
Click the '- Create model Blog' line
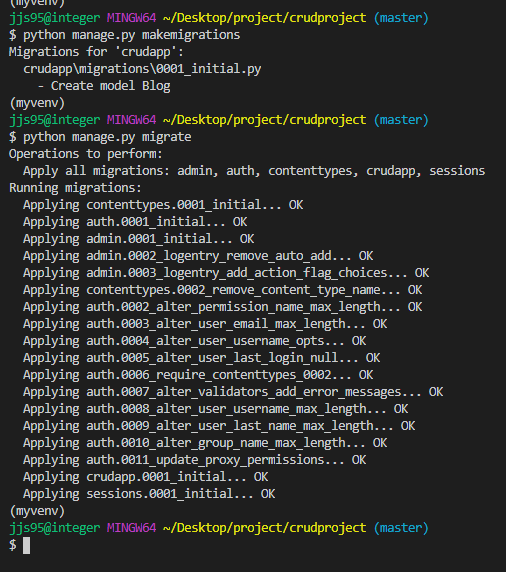pyautogui.click(x=104, y=86)
